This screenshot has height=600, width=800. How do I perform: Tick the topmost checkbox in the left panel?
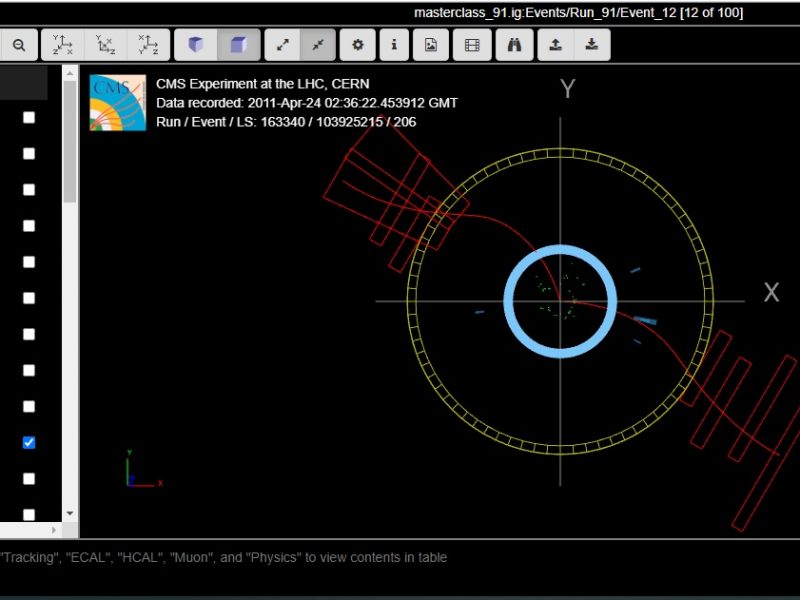[29, 117]
